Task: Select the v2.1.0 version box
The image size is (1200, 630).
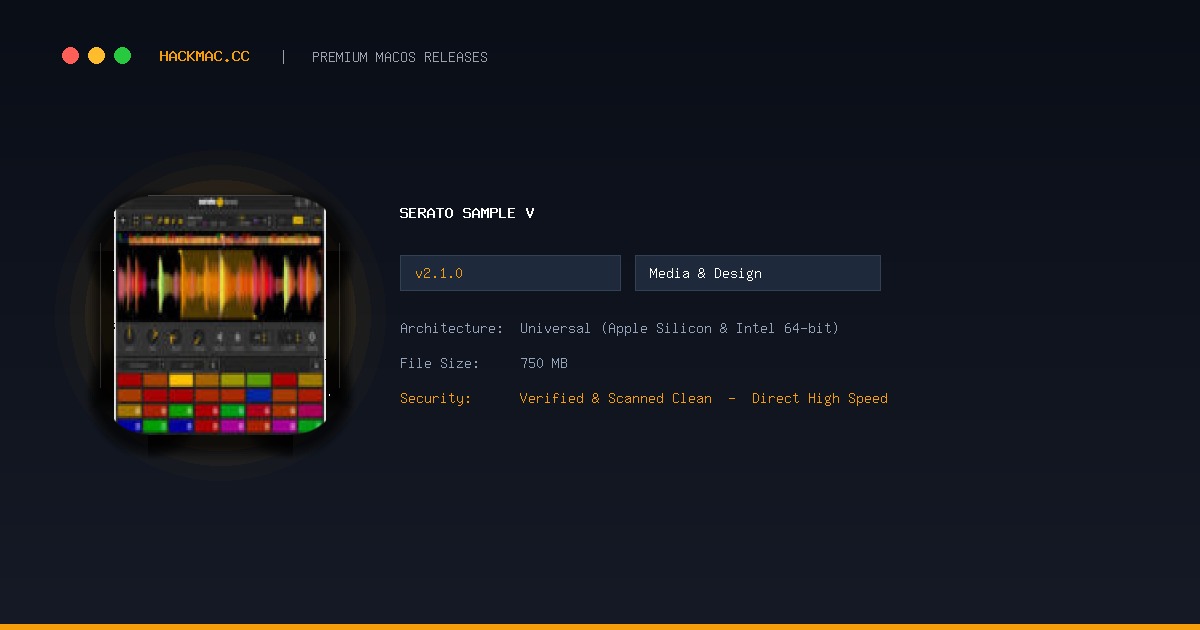Action: 510,273
